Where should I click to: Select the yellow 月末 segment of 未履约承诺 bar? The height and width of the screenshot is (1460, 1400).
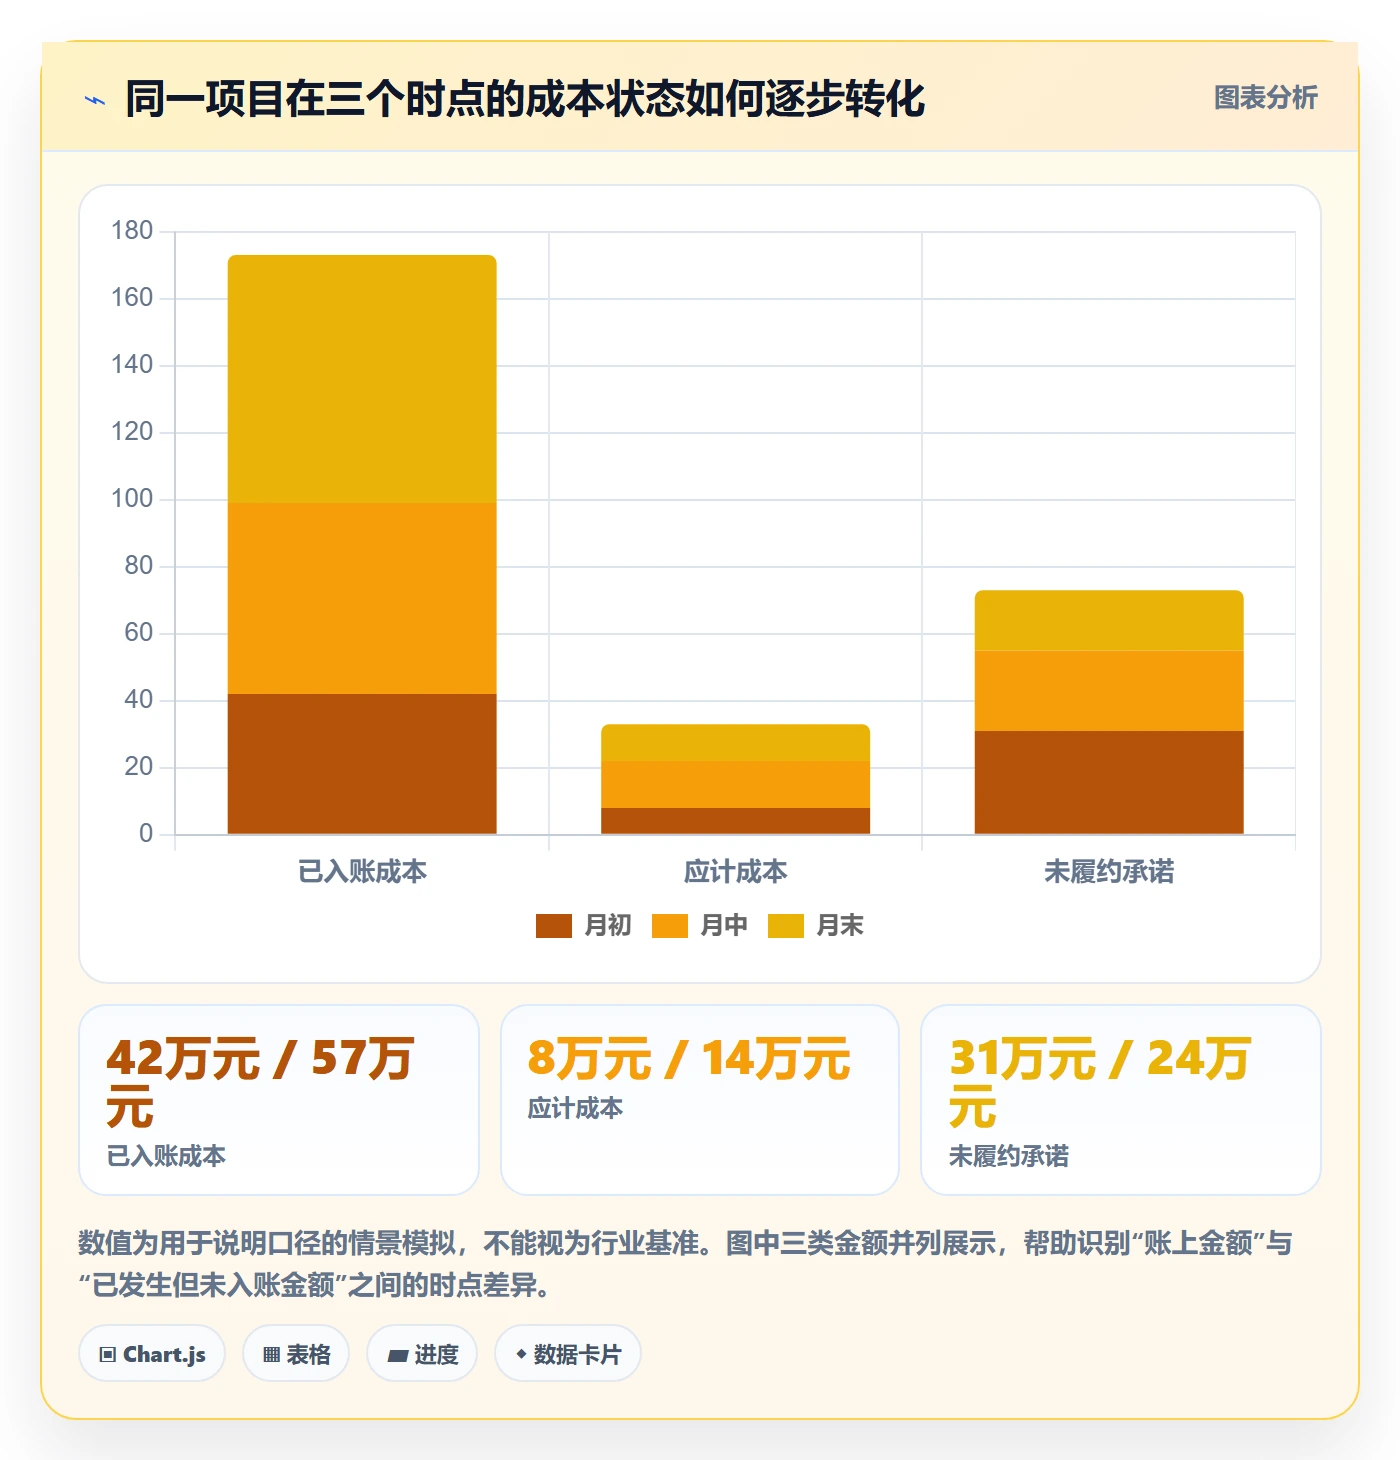coord(1109,620)
